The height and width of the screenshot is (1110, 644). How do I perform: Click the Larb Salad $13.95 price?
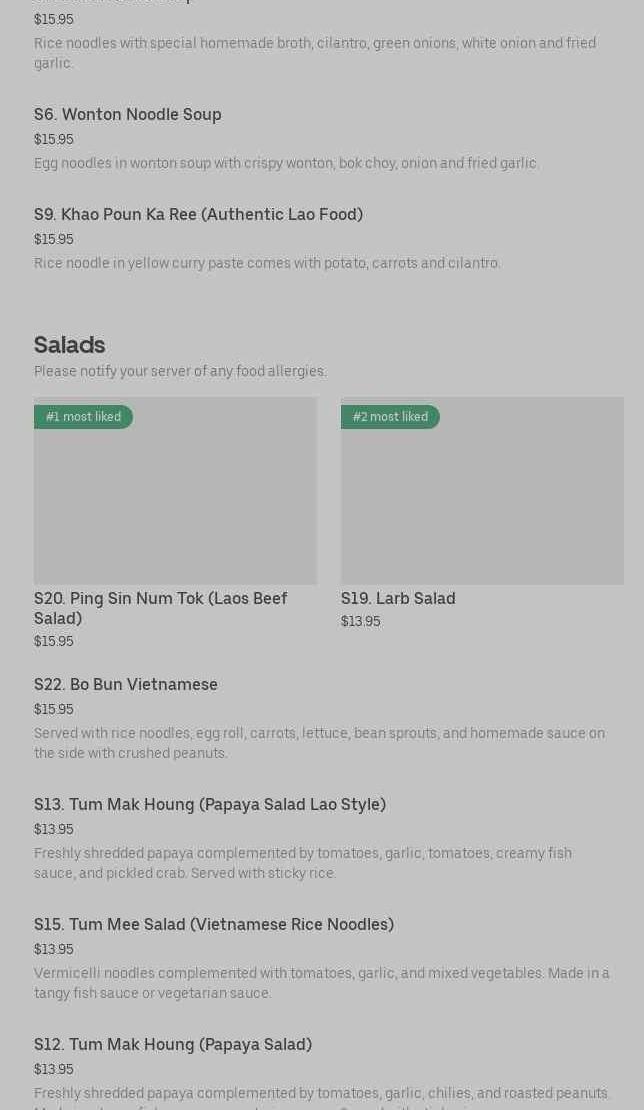[360, 622]
